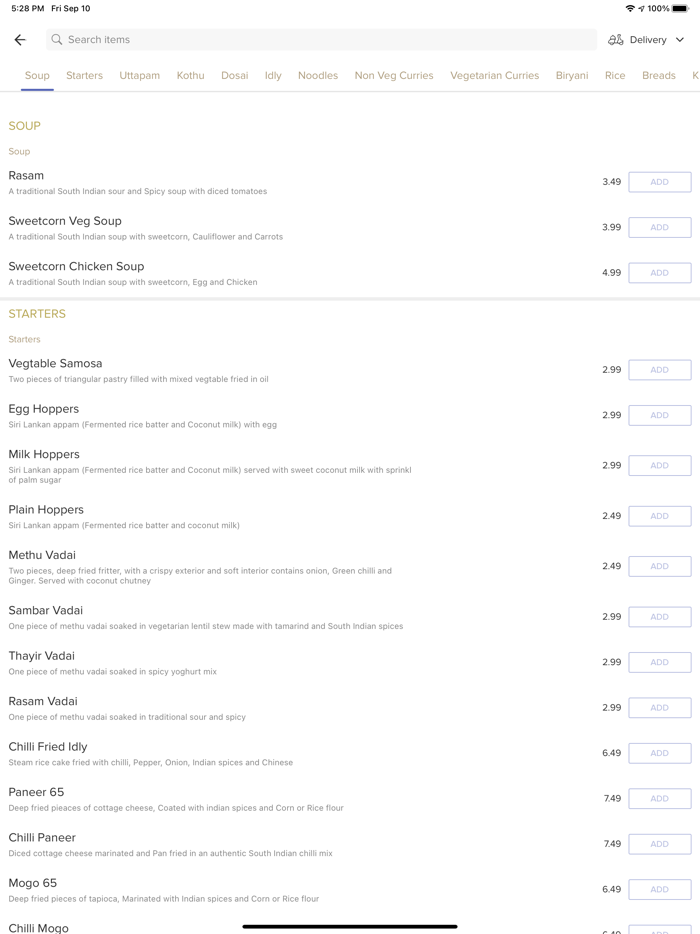Image resolution: width=700 pixels, height=934 pixels.
Task: Tap the delivery scooter icon
Action: (x=616, y=40)
